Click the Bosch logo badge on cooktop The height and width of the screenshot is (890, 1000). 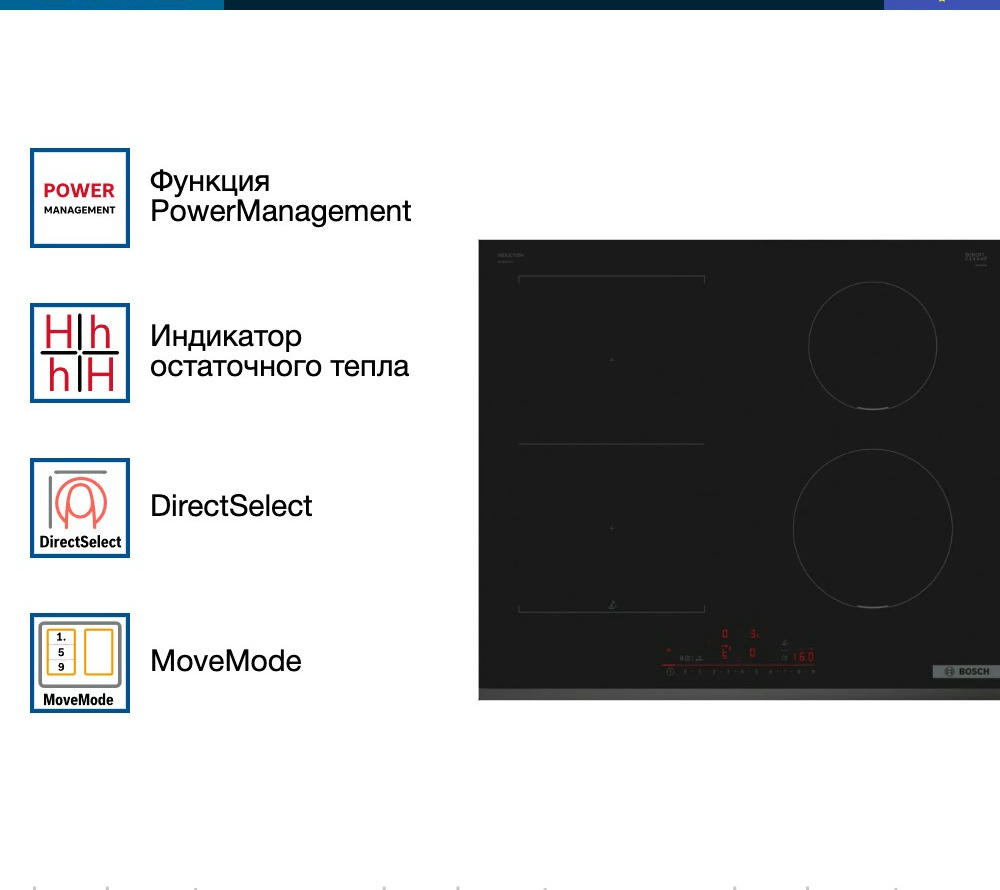pyautogui.click(x=966, y=671)
